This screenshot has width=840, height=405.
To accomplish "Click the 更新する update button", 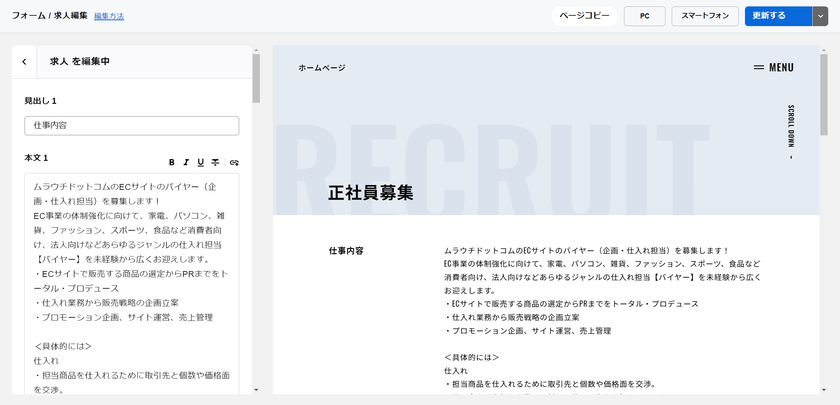I will tap(777, 16).
